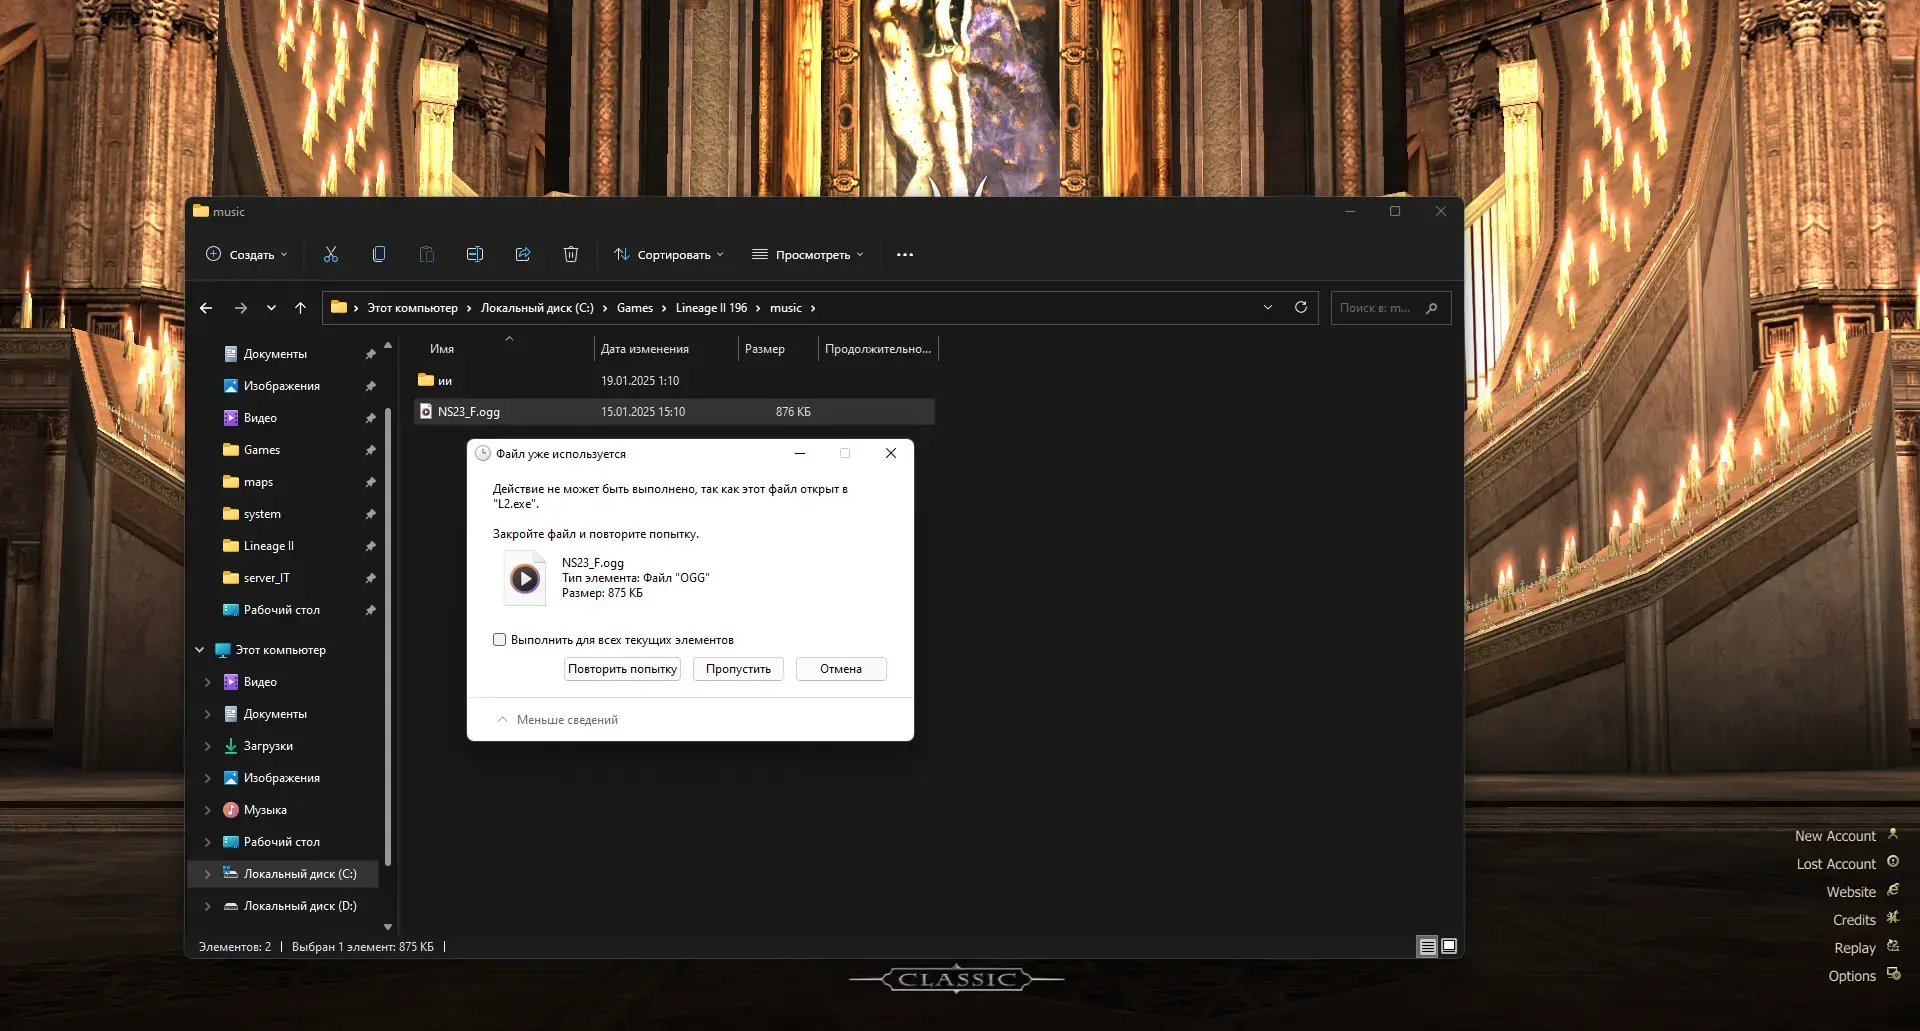Click Options link in game

coord(1852,976)
